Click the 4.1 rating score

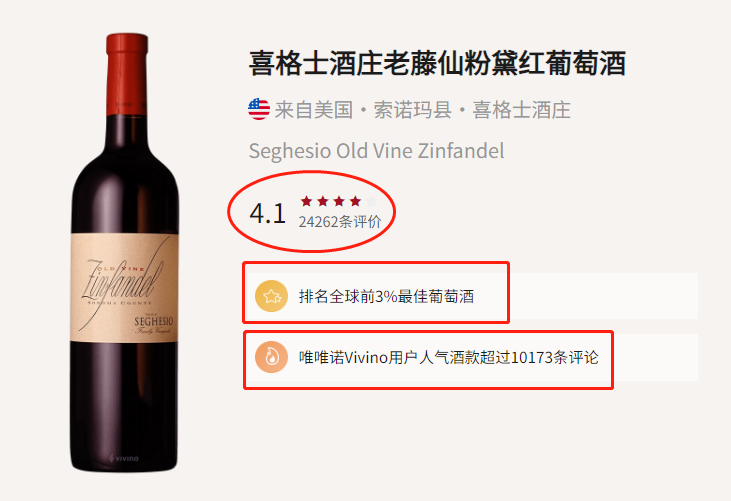click(268, 213)
